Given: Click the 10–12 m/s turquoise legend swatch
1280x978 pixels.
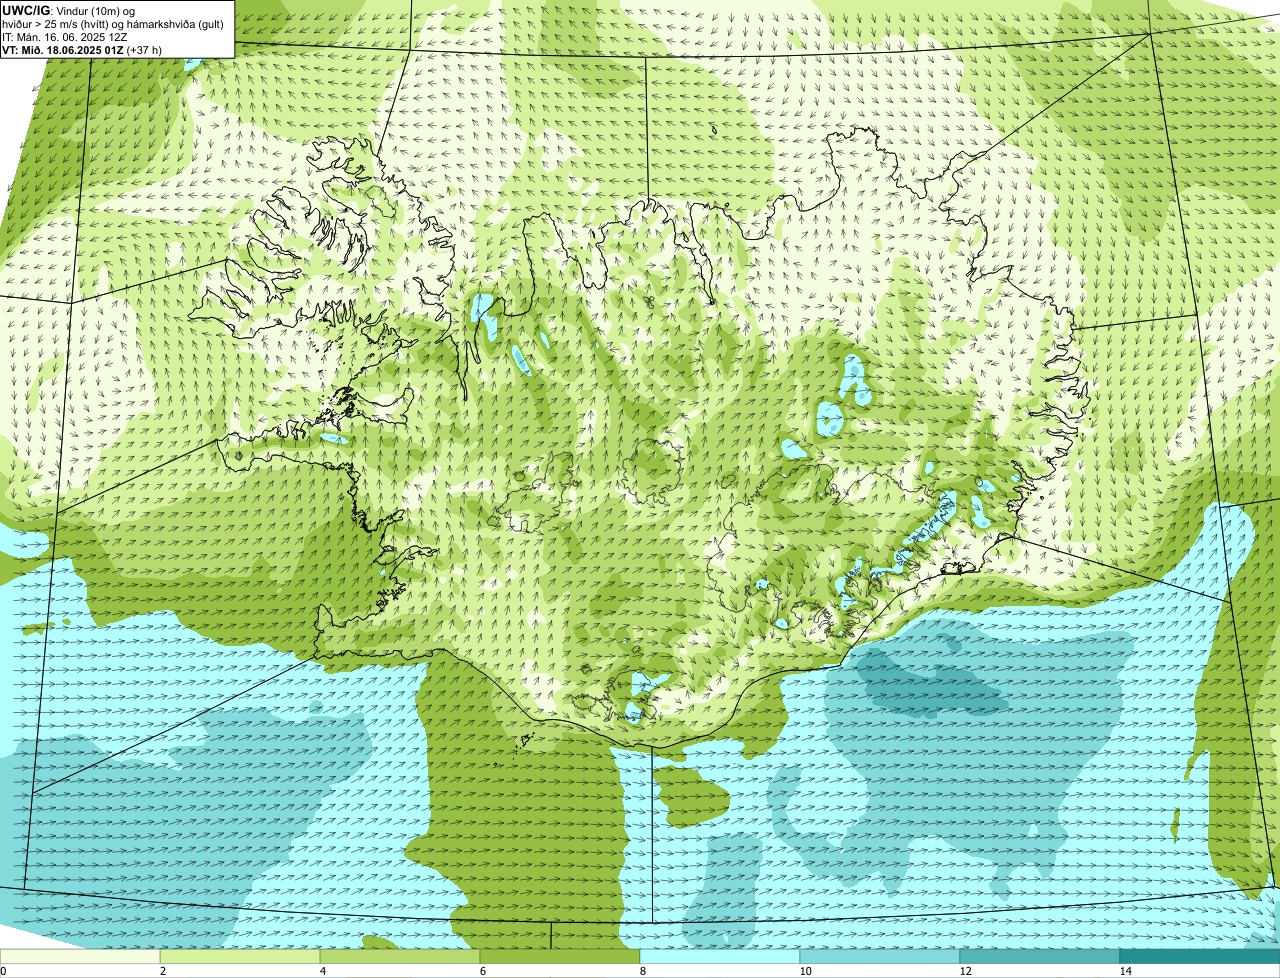Looking at the screenshot, I should [x=880, y=956].
